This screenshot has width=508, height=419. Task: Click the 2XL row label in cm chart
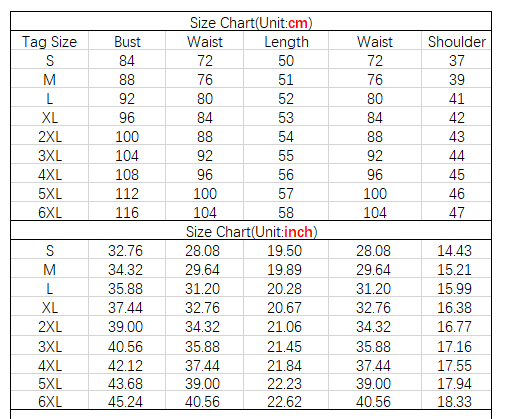(x=50, y=136)
